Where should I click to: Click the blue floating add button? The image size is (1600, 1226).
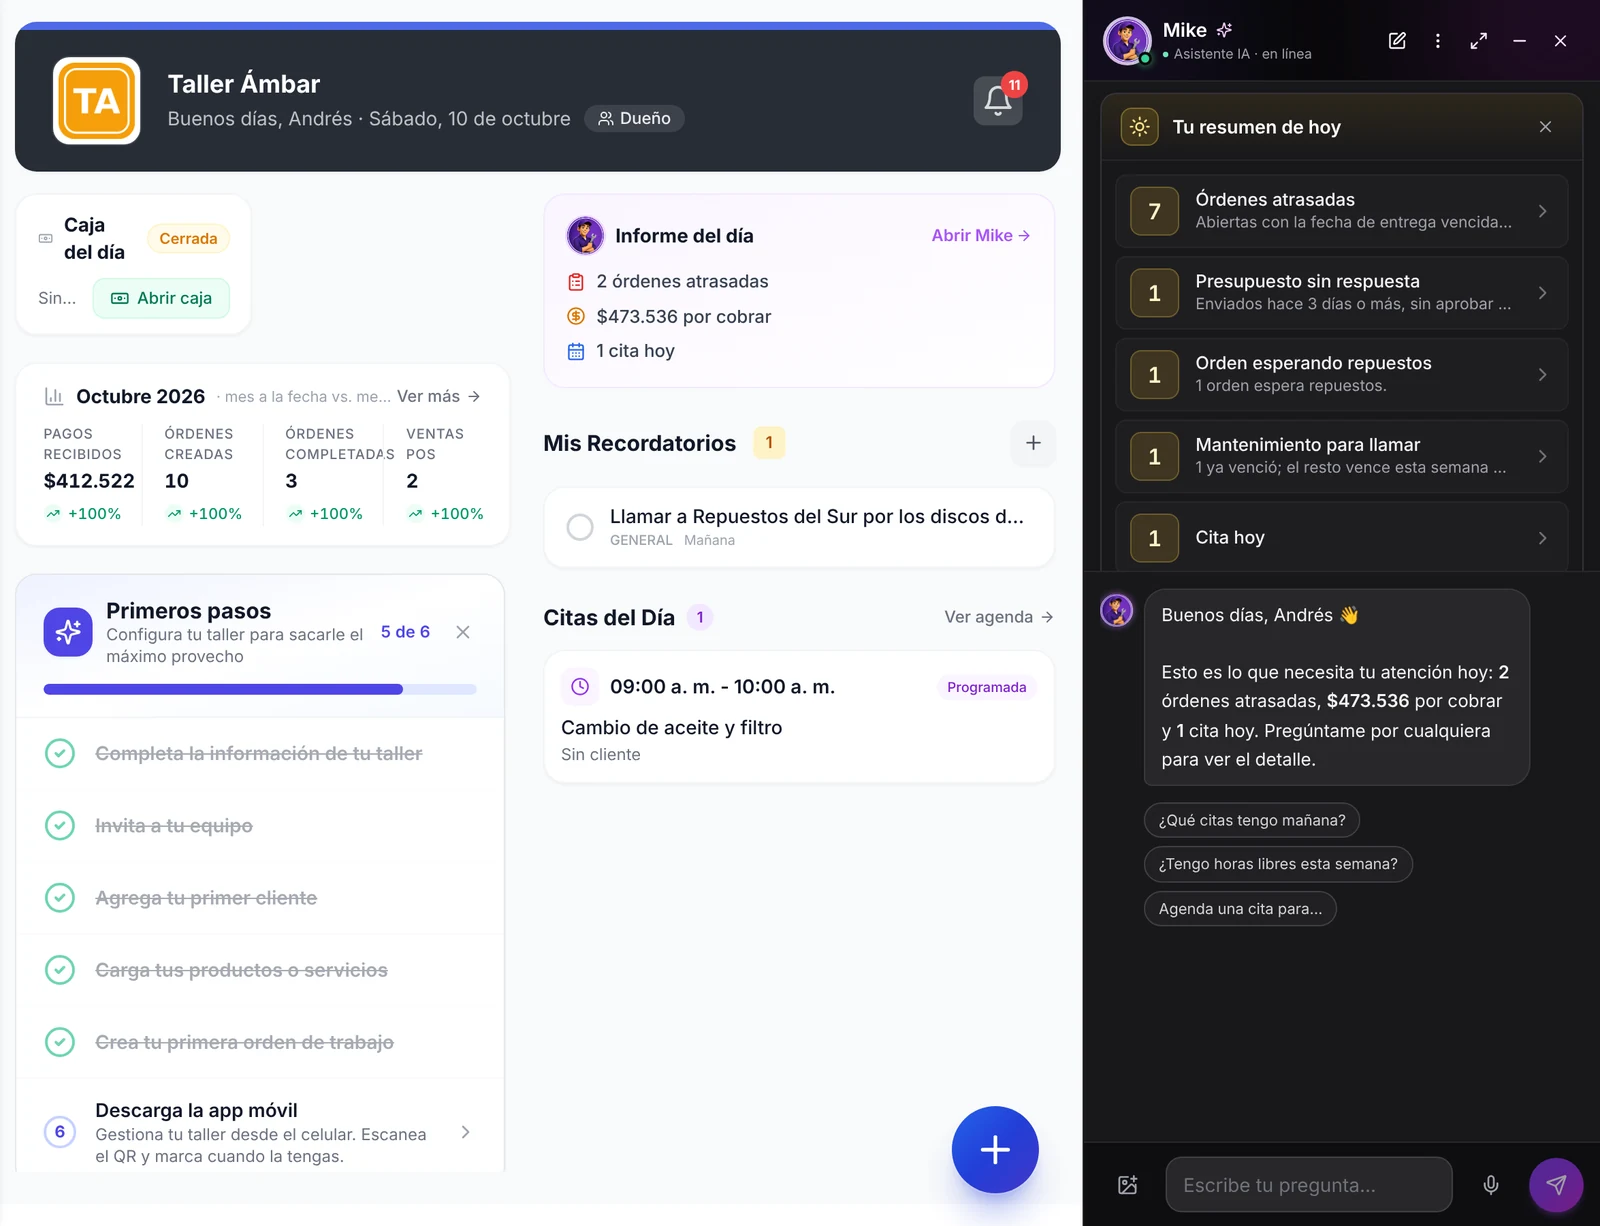tap(995, 1150)
